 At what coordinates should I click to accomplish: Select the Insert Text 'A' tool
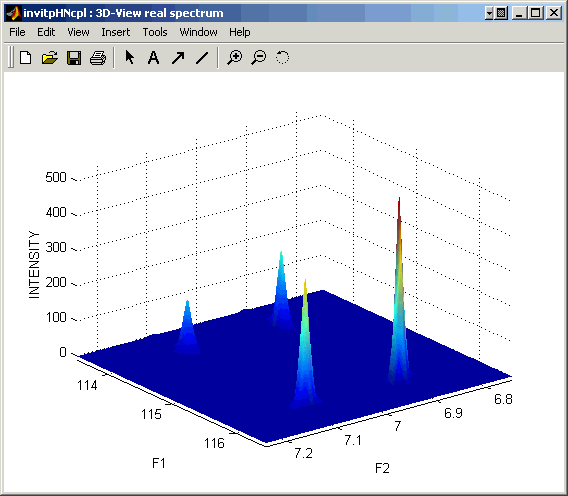154,58
